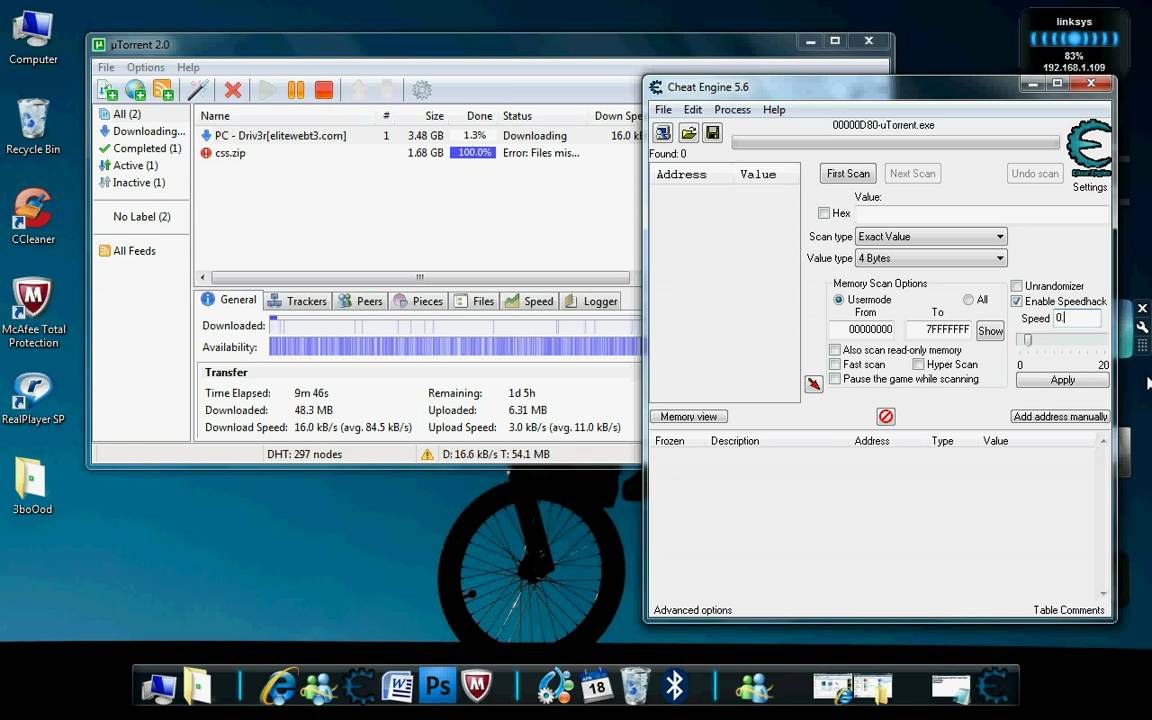Open McAfee Total Protection desktop icon
Image resolution: width=1152 pixels, height=720 pixels.
tap(33, 313)
